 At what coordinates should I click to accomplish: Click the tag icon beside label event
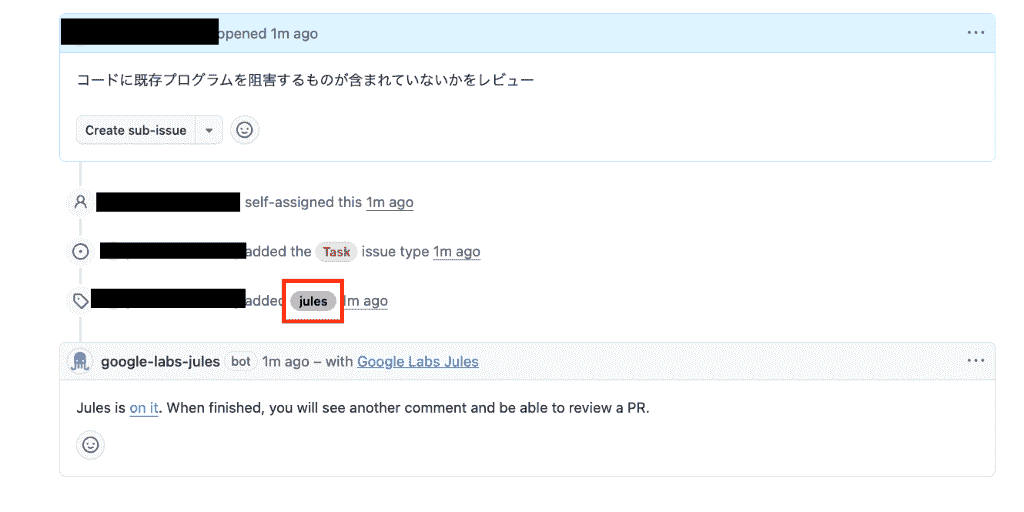coord(80,300)
